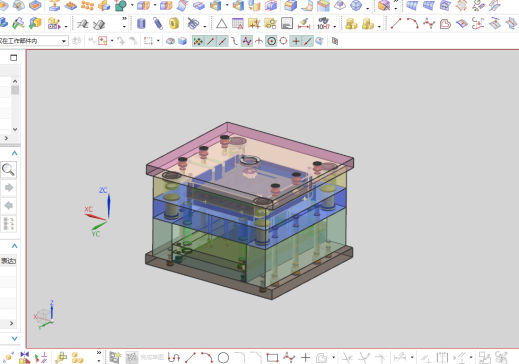The image size is (519, 364).
Task: Click the heart-shaped closed curve icon
Action: pyautogui.click(x=445, y=24)
